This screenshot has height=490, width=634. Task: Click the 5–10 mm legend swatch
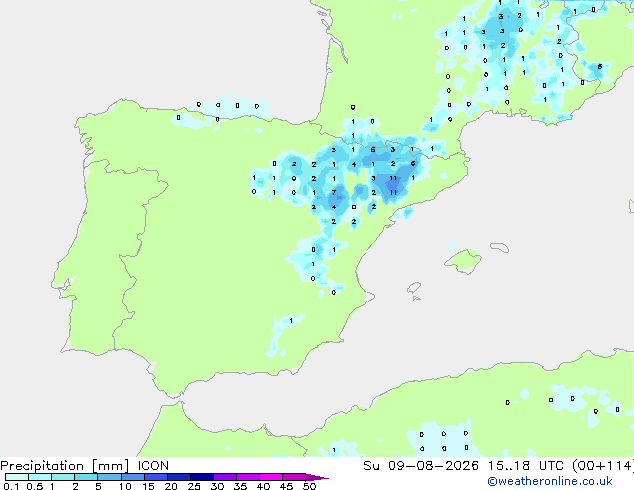tap(109, 477)
